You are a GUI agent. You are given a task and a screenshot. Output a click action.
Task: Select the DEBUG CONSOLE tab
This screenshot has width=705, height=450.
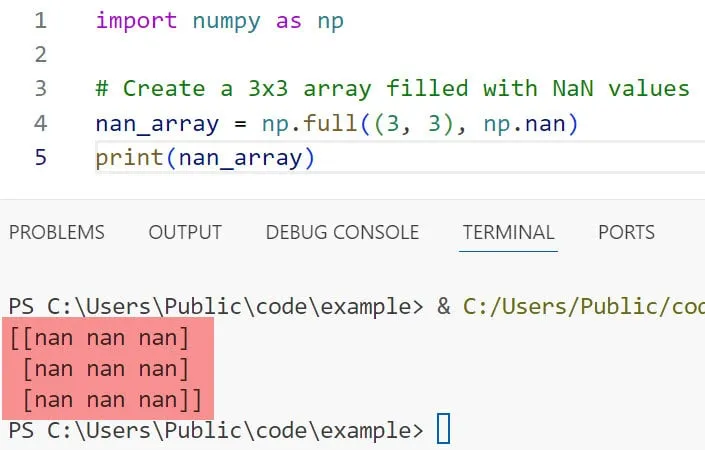tap(342, 232)
